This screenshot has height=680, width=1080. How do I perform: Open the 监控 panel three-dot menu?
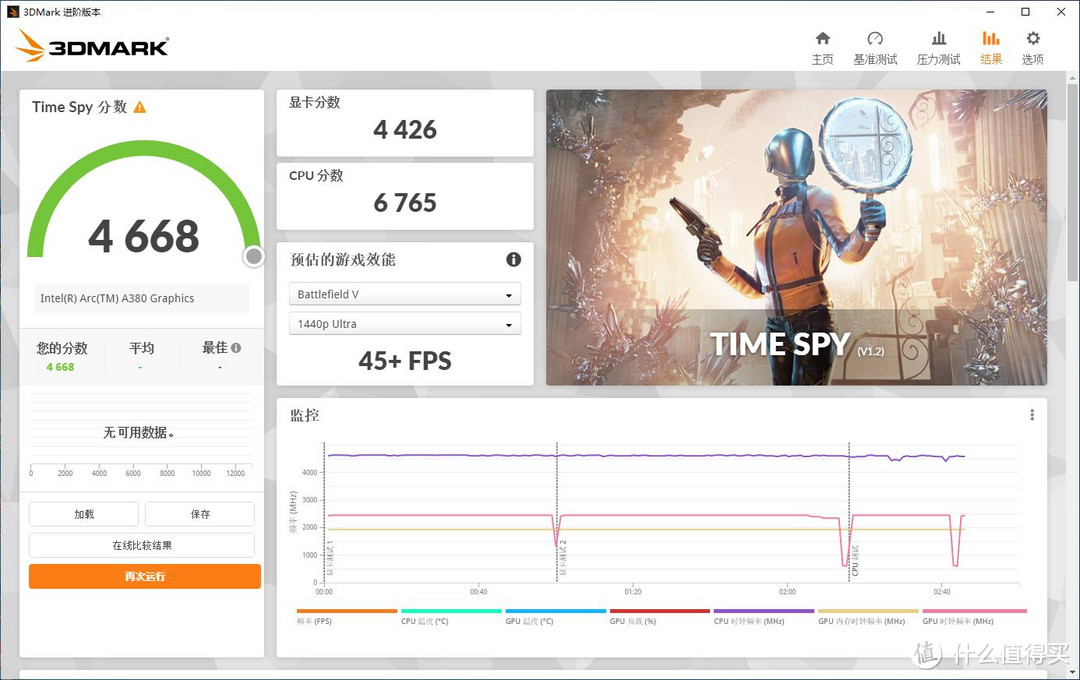point(1032,415)
